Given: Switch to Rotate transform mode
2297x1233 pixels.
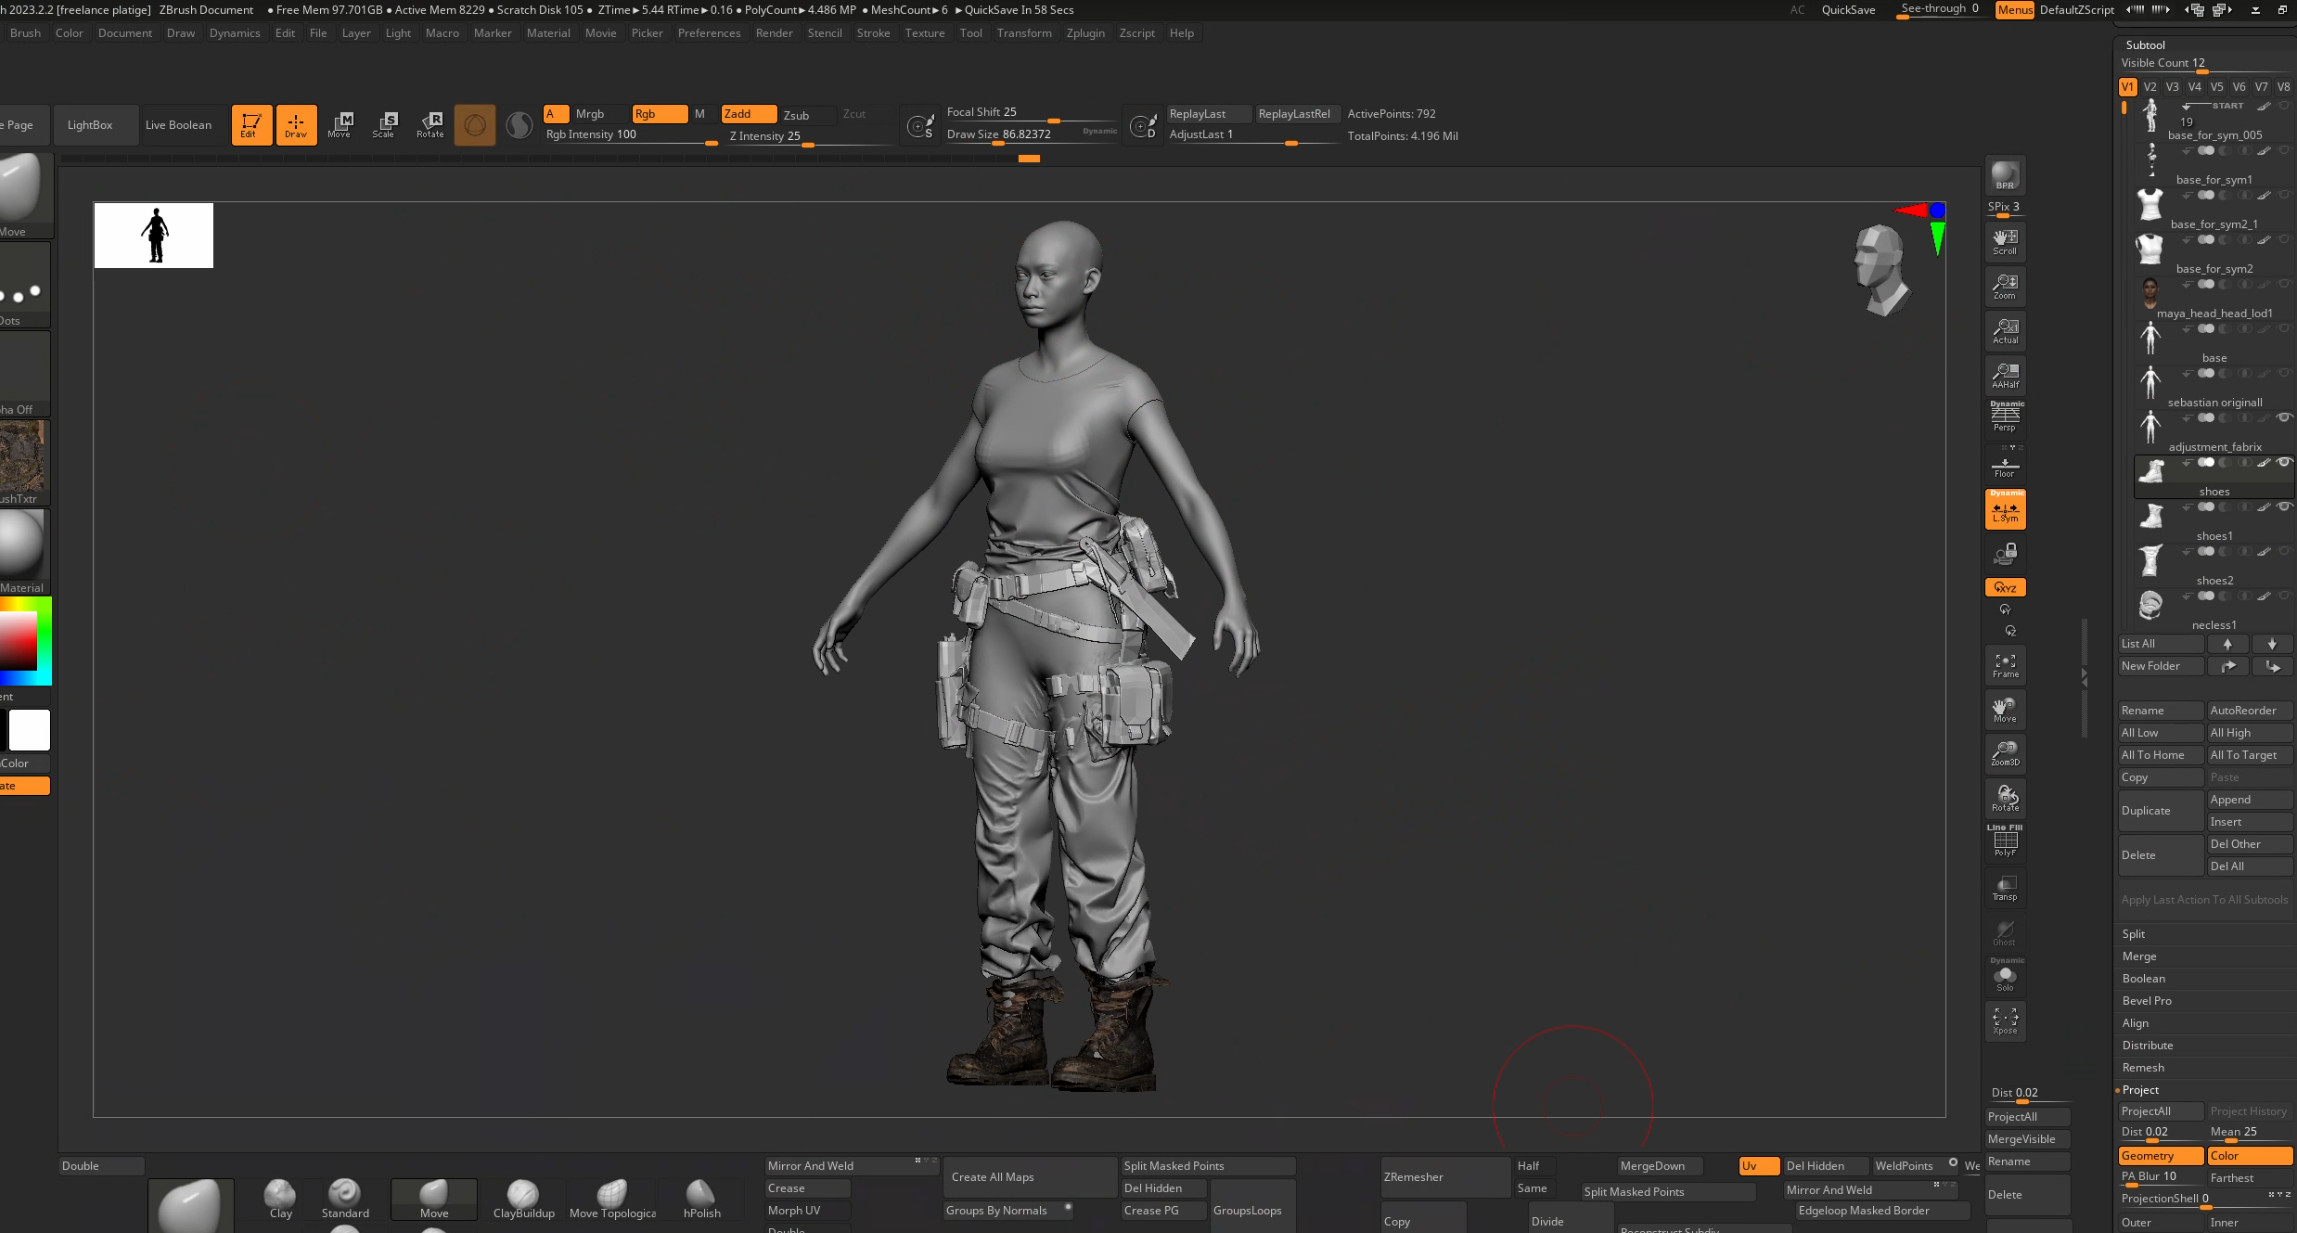Looking at the screenshot, I should [430, 125].
